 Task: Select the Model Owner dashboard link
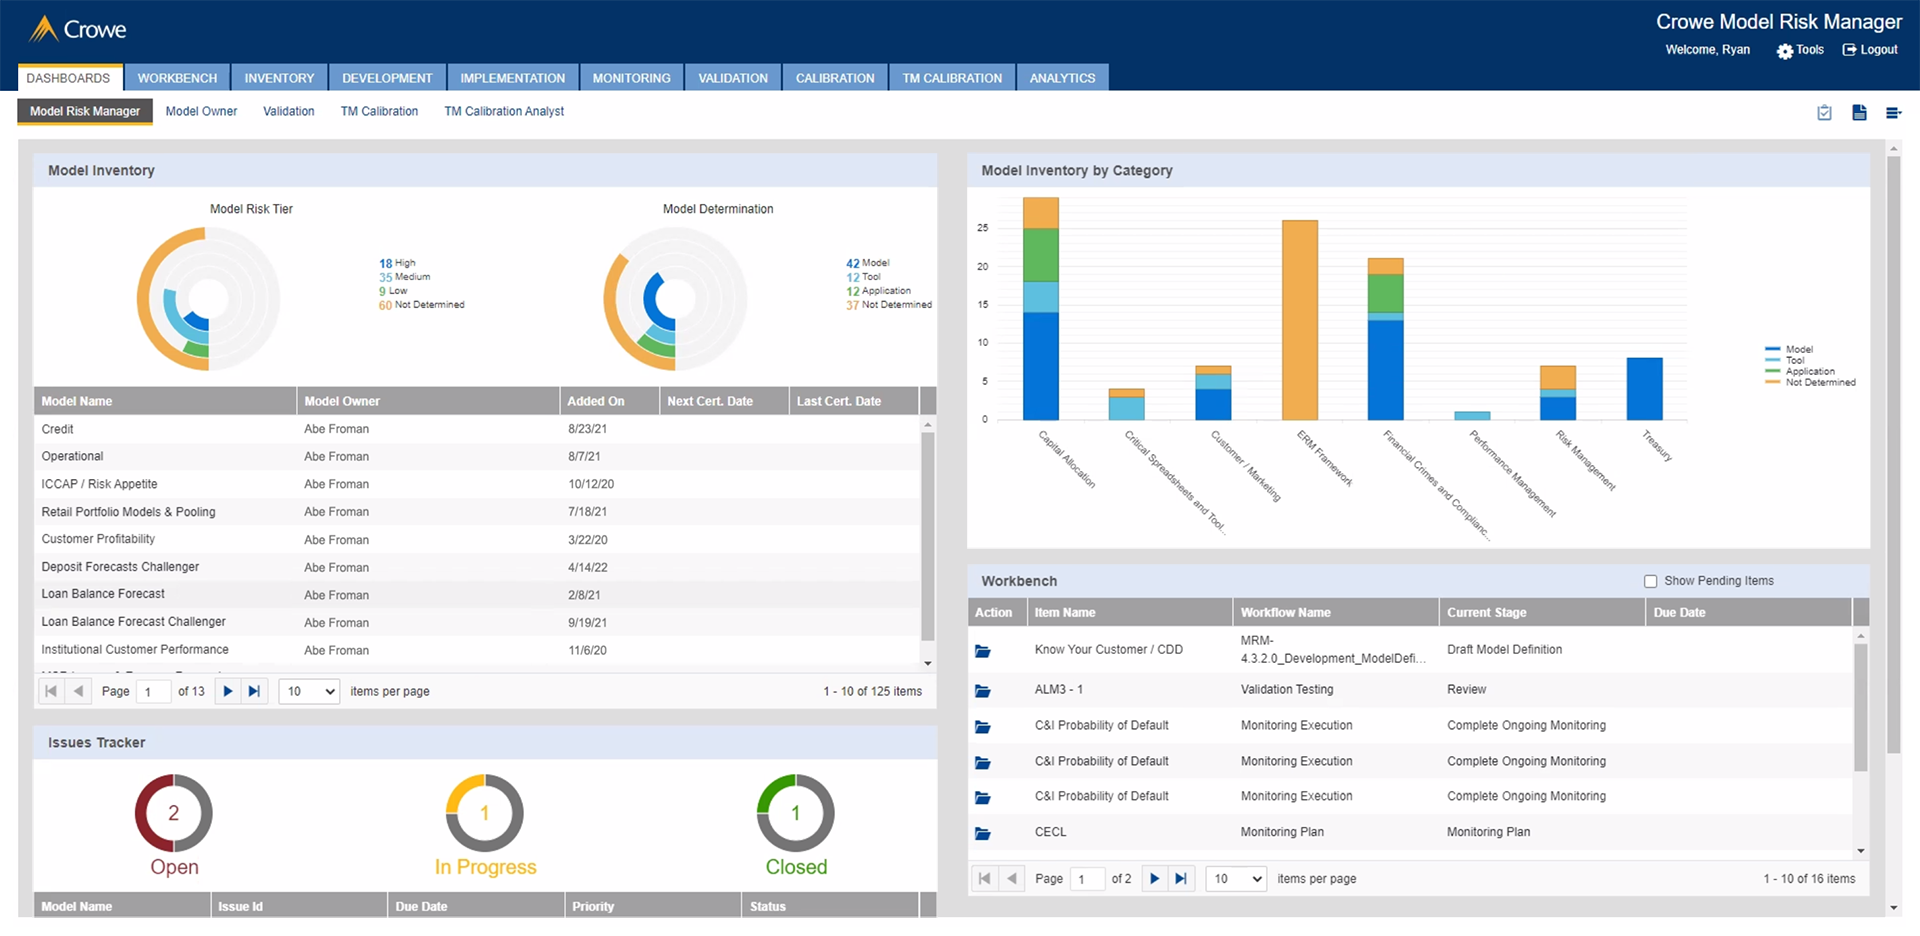point(201,111)
